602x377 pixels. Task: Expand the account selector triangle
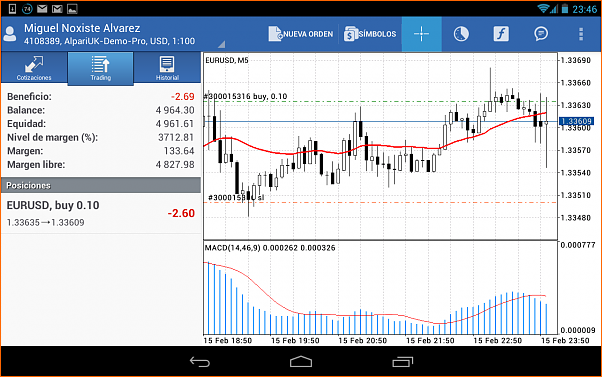coord(222,45)
